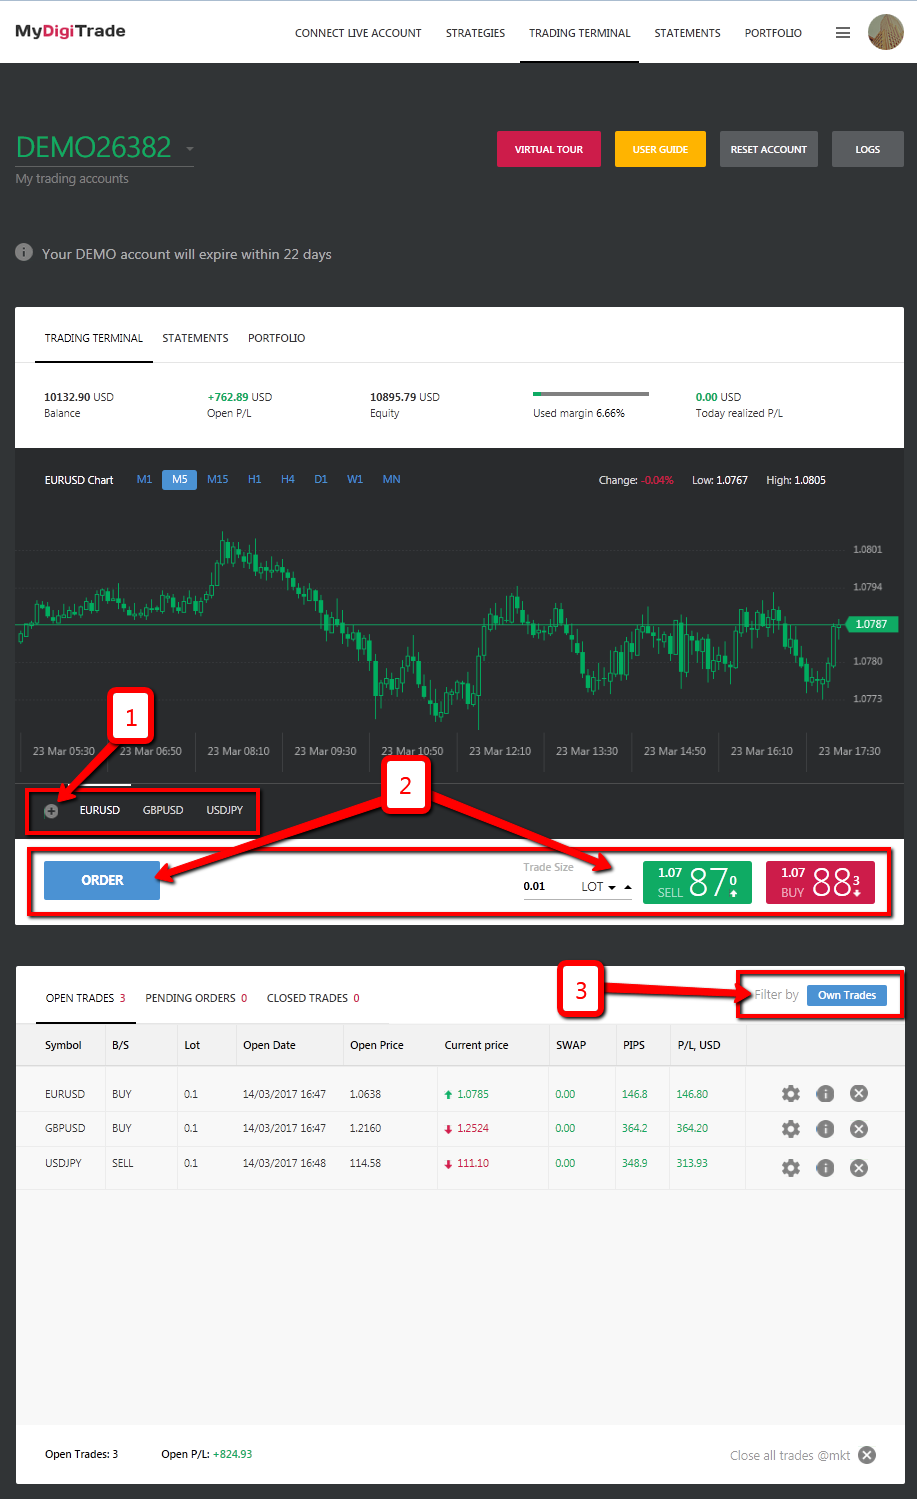Open Connect Live Account in top navigation
This screenshot has height=1499, width=917.
pyautogui.click(x=358, y=33)
